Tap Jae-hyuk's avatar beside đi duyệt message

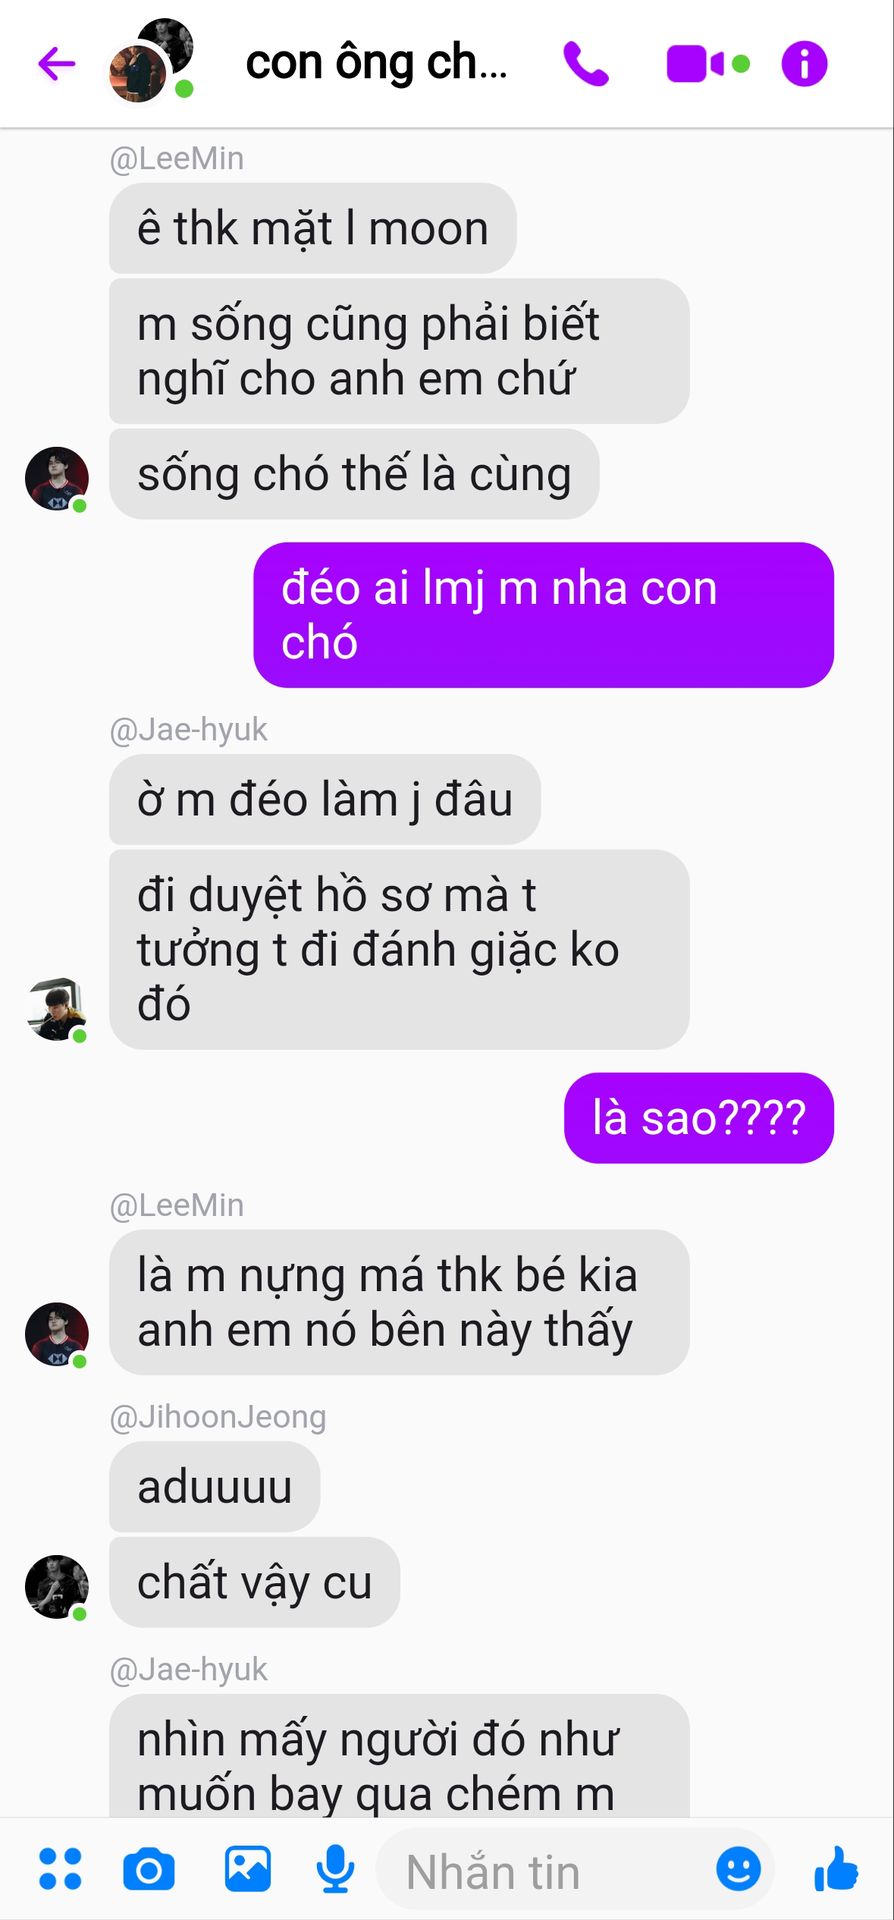pyautogui.click(x=57, y=1010)
